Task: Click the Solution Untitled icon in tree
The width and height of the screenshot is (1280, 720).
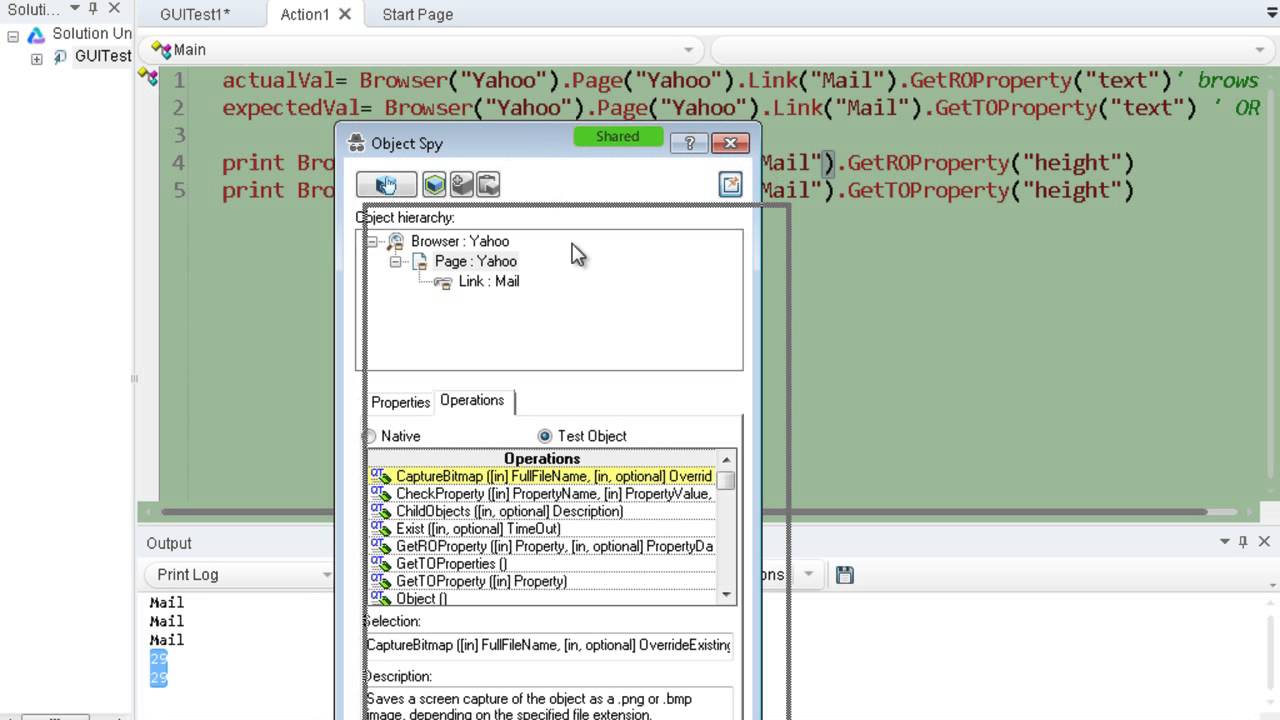Action: pyautogui.click(x=36, y=35)
